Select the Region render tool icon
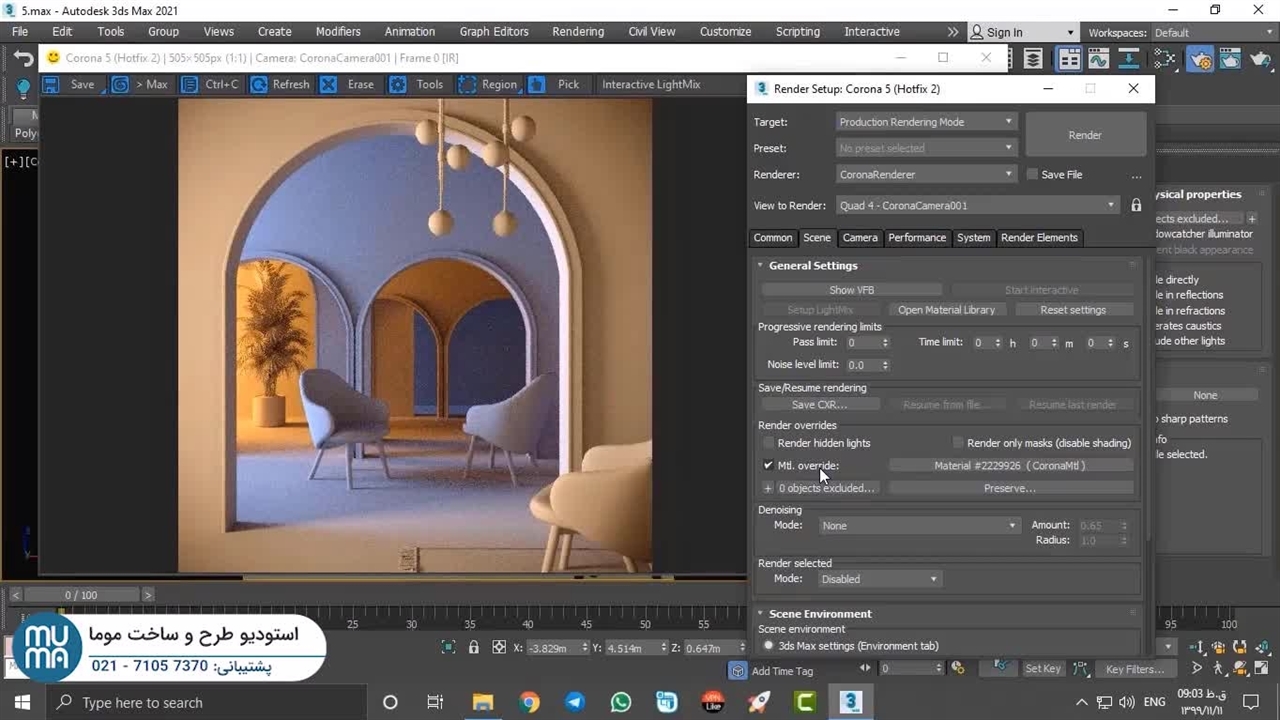The height and width of the screenshot is (720, 1280). pyautogui.click(x=467, y=85)
